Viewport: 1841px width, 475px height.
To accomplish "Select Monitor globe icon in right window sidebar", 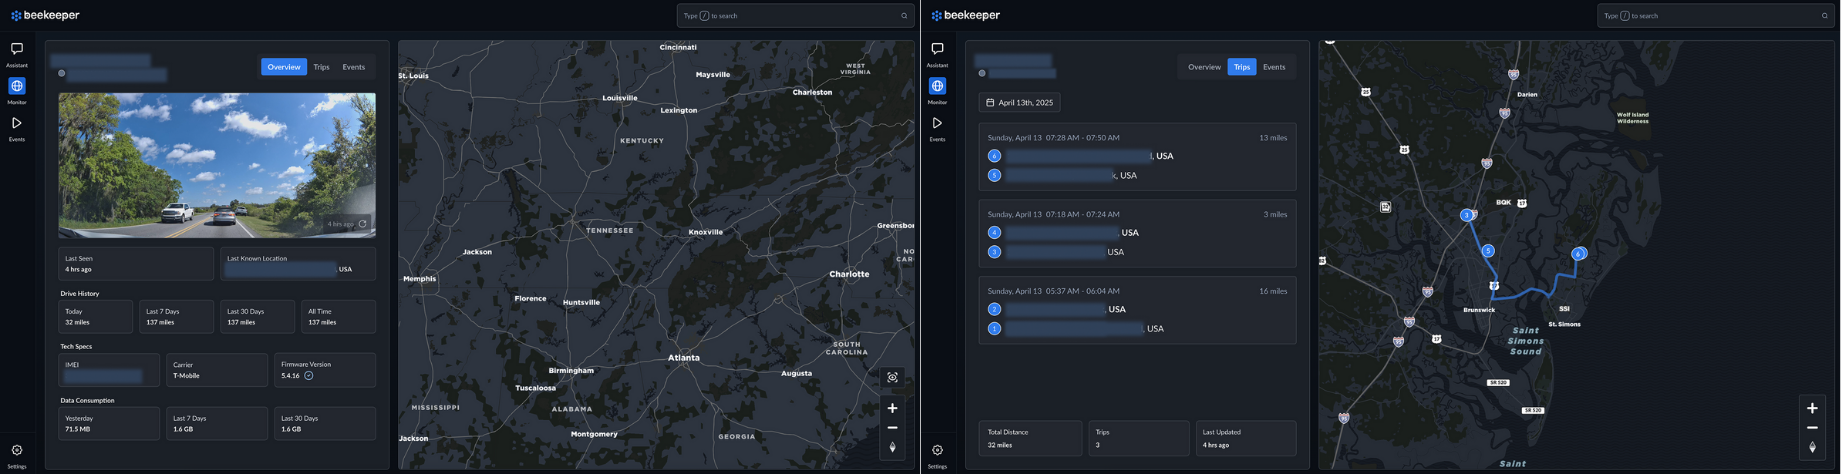I will tap(937, 86).
